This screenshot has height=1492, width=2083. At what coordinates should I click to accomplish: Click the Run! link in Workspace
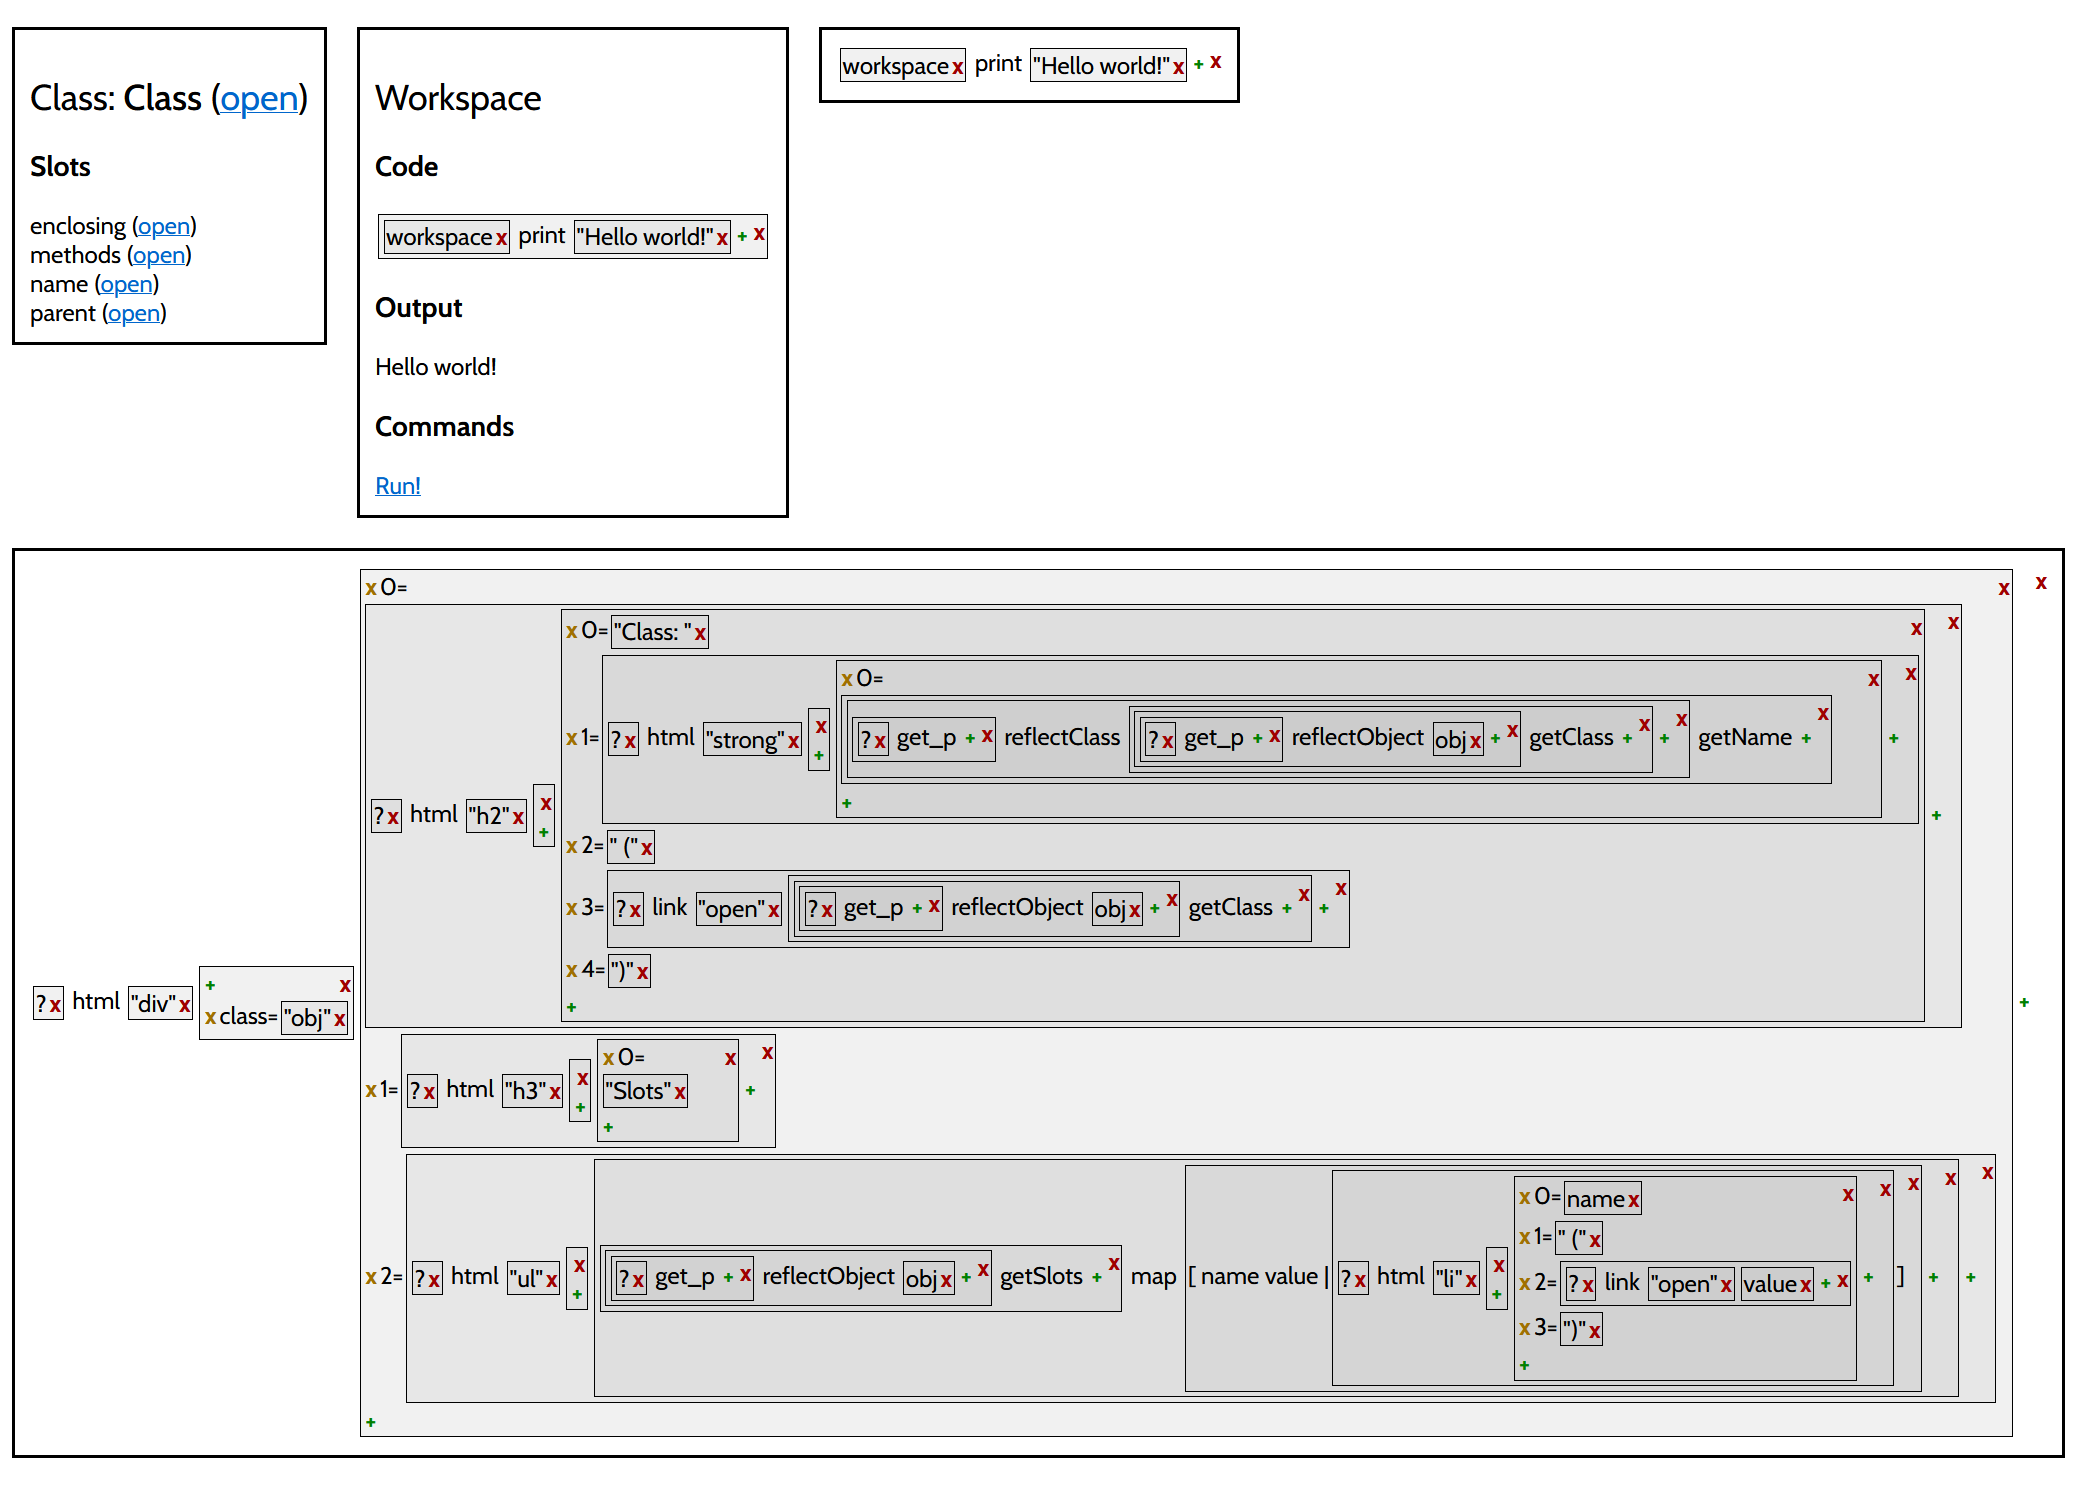pos(397,486)
